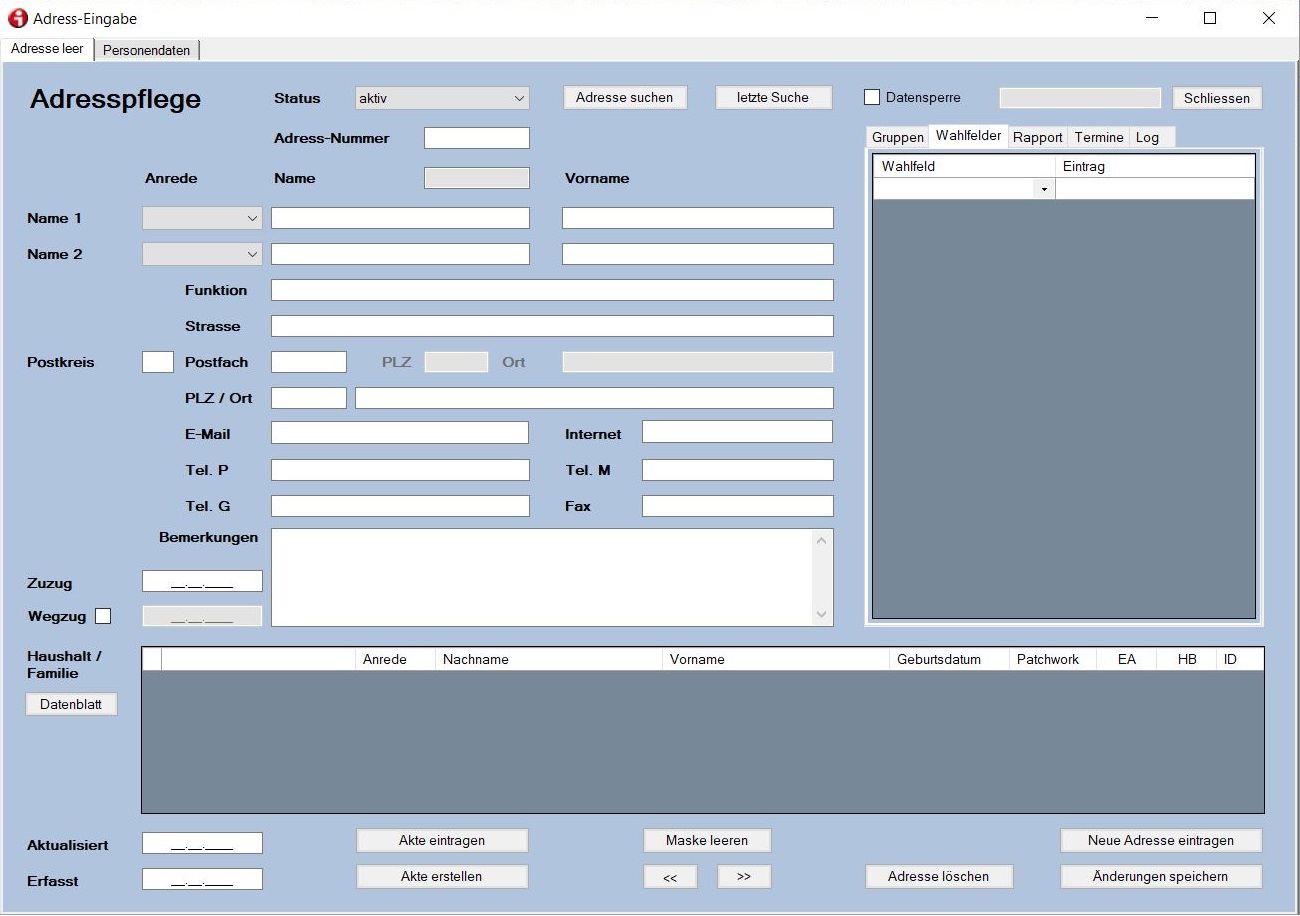This screenshot has height=916, width=1300.
Task: Click into the Strasse input field
Action: click(x=552, y=326)
